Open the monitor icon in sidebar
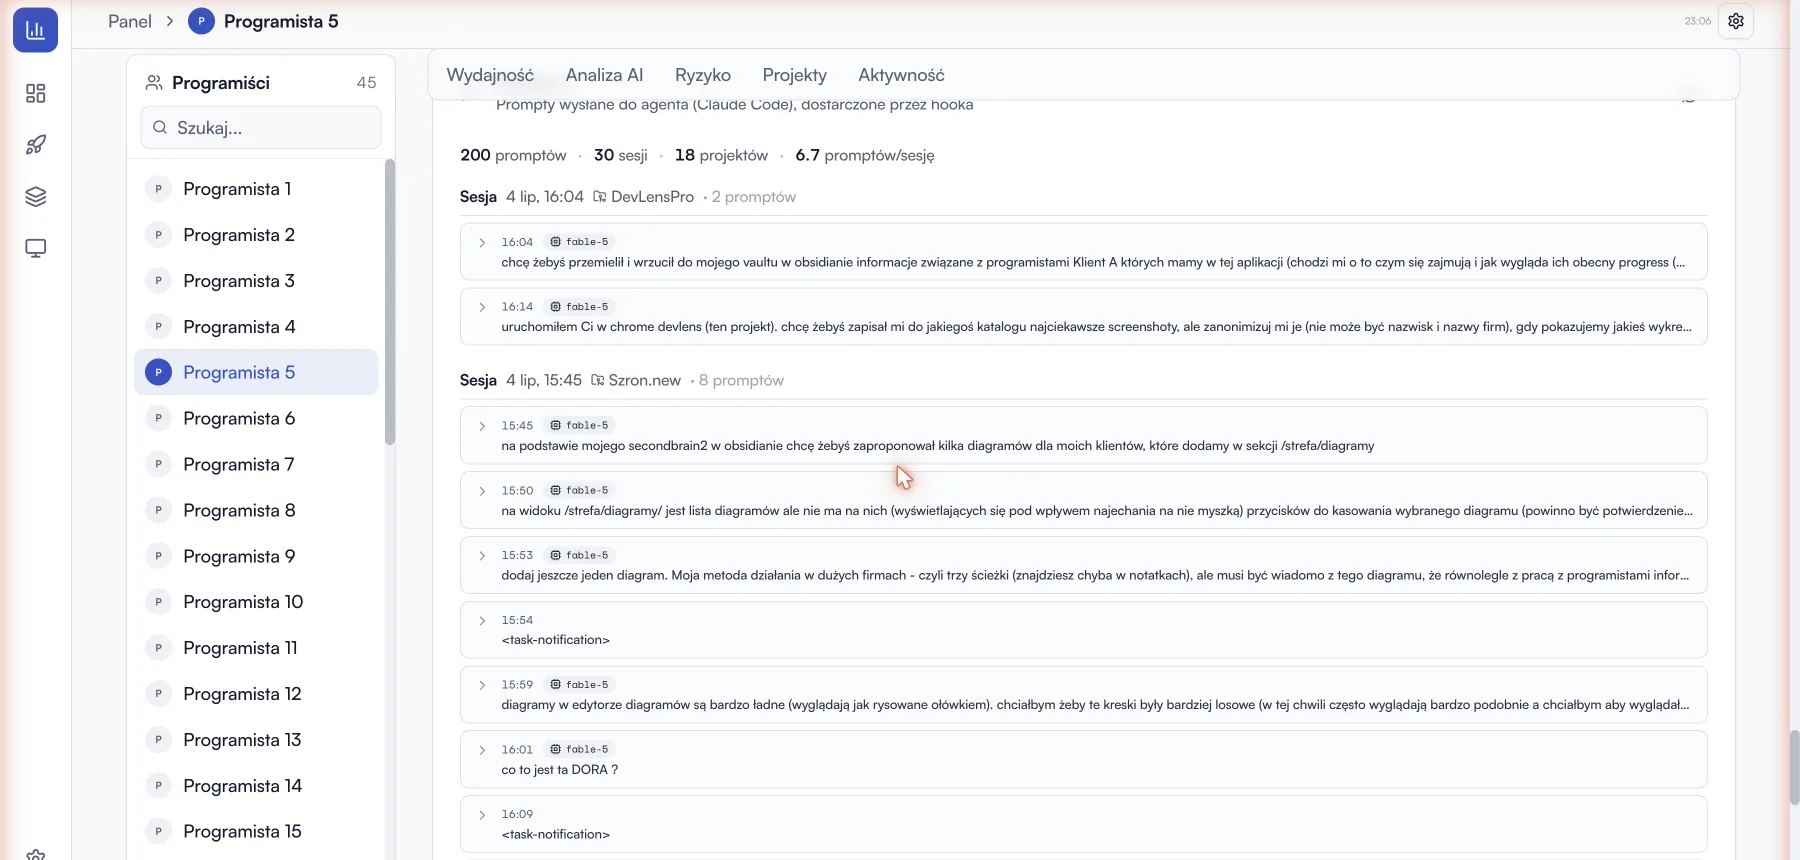 [36, 248]
